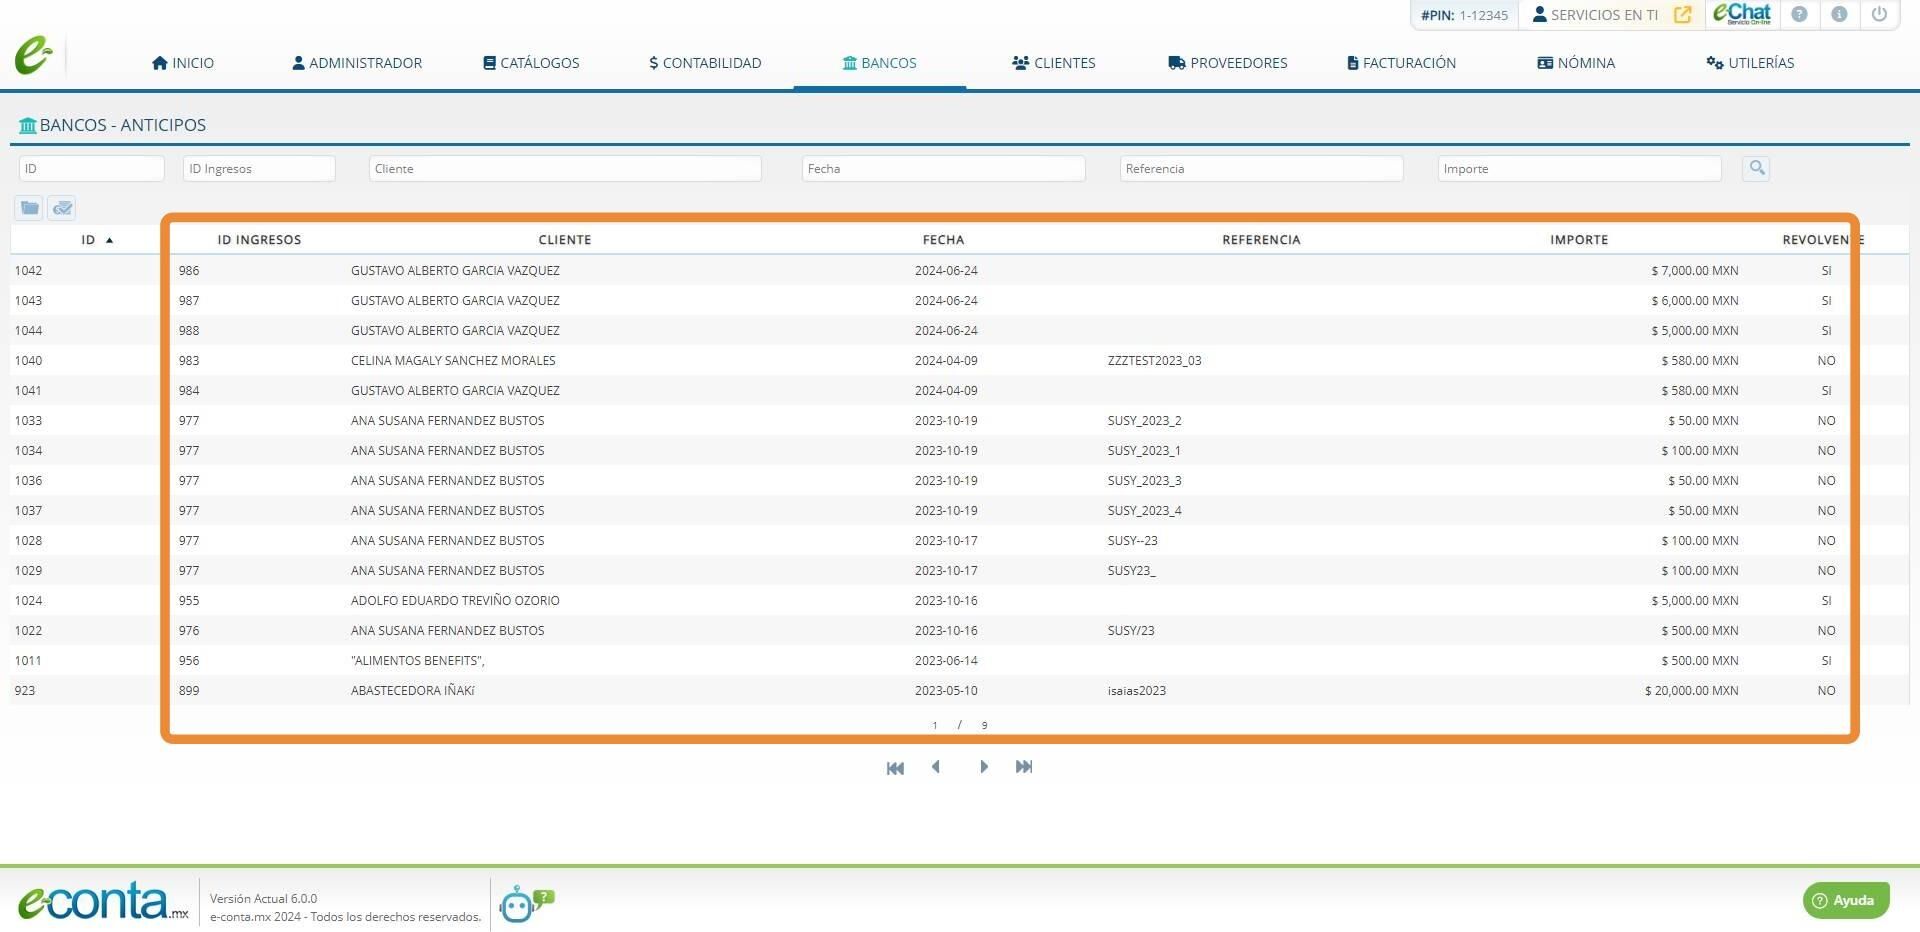This screenshot has height=932, width=1920.
Task: Go to the last page of results
Action: 1024,767
